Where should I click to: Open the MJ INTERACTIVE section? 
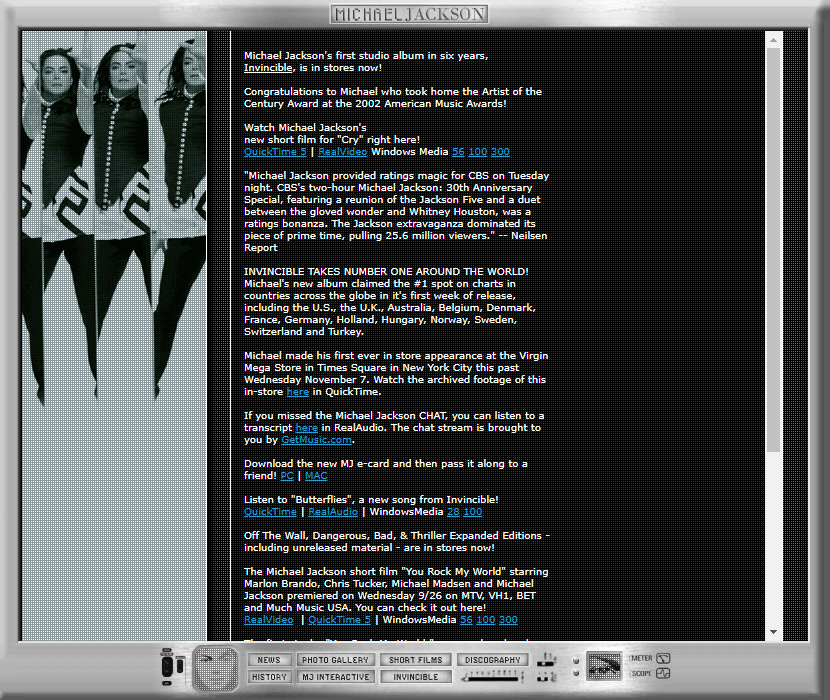(x=336, y=677)
